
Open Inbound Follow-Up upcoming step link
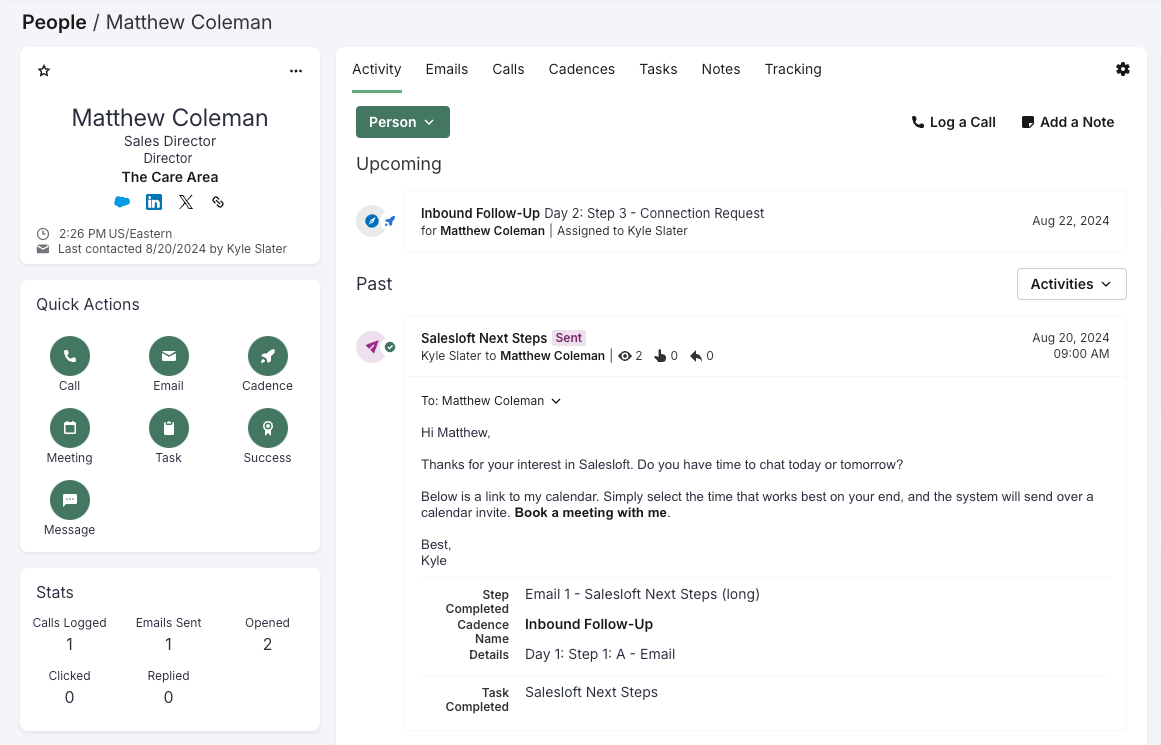[x=480, y=213]
